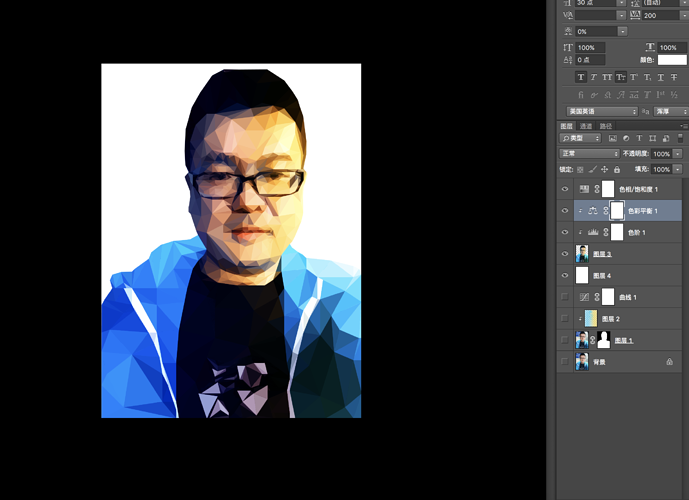The image size is (689, 500).
Task: Toggle the layer filter on/off switch
Action: tap(680, 138)
